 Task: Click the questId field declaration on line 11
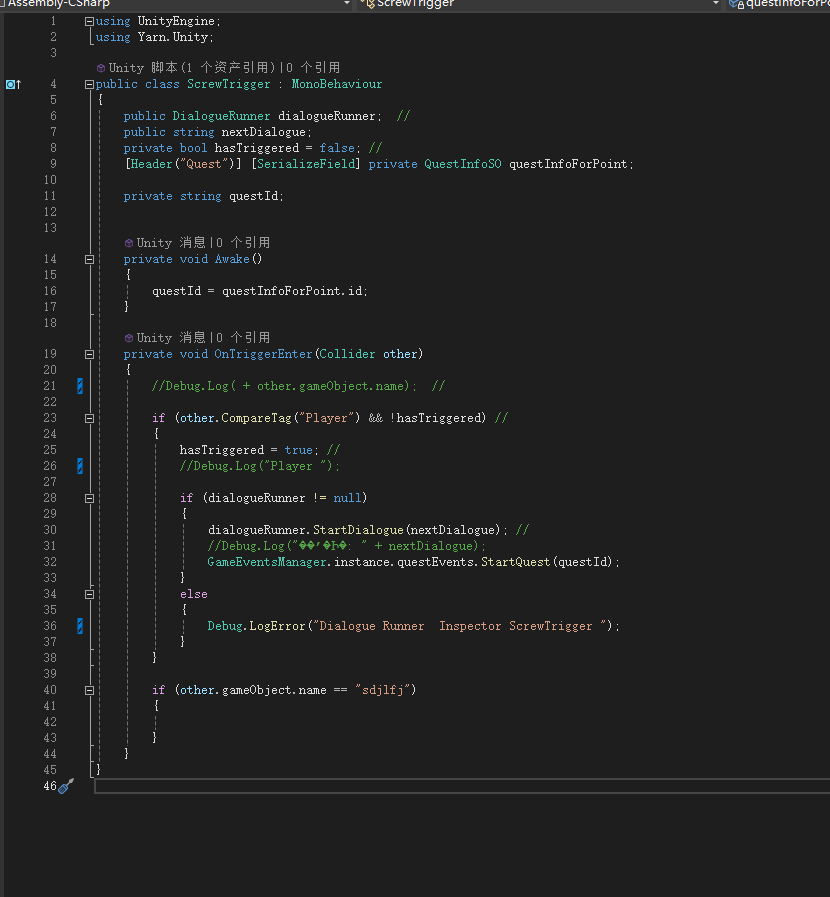(253, 196)
